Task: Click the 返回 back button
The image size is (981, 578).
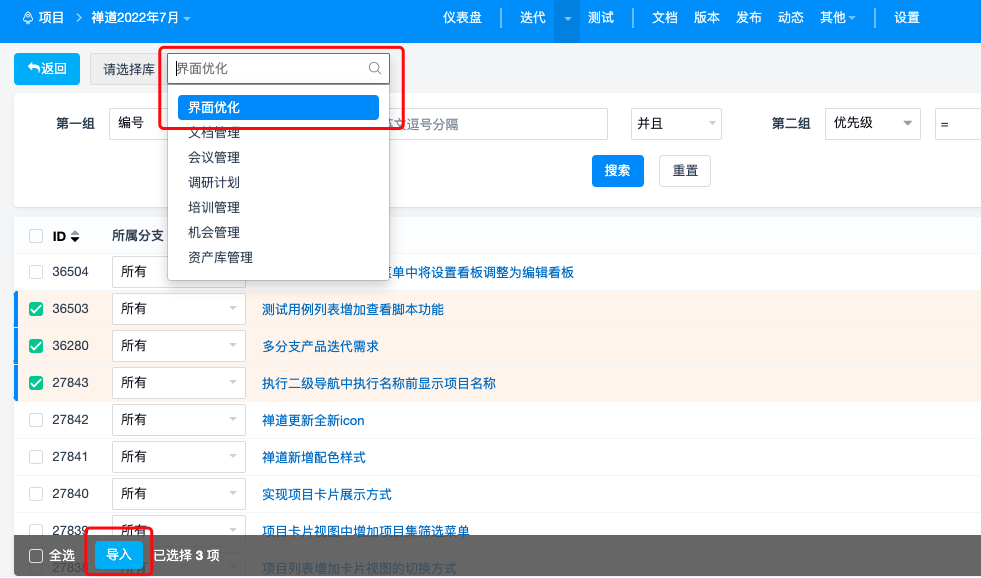Action: click(x=47, y=69)
